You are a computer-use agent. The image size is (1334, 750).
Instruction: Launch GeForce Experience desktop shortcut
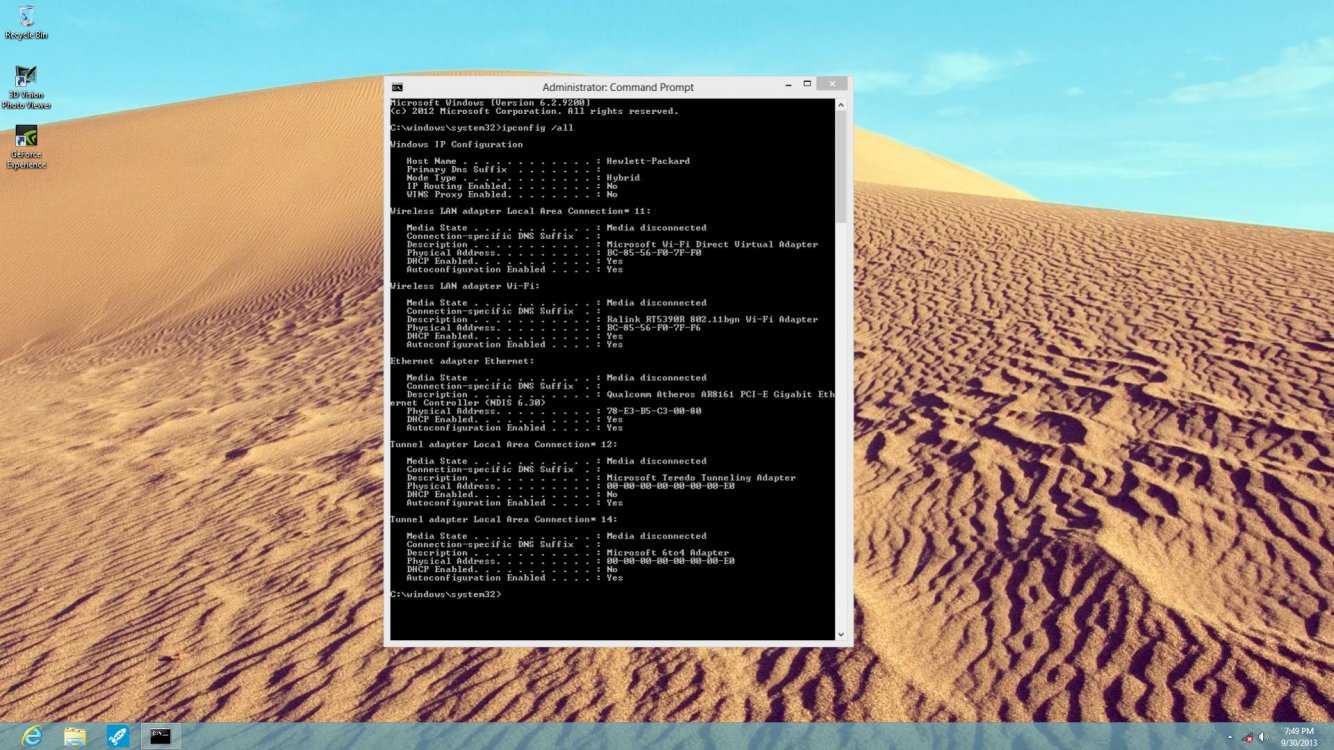point(26,147)
